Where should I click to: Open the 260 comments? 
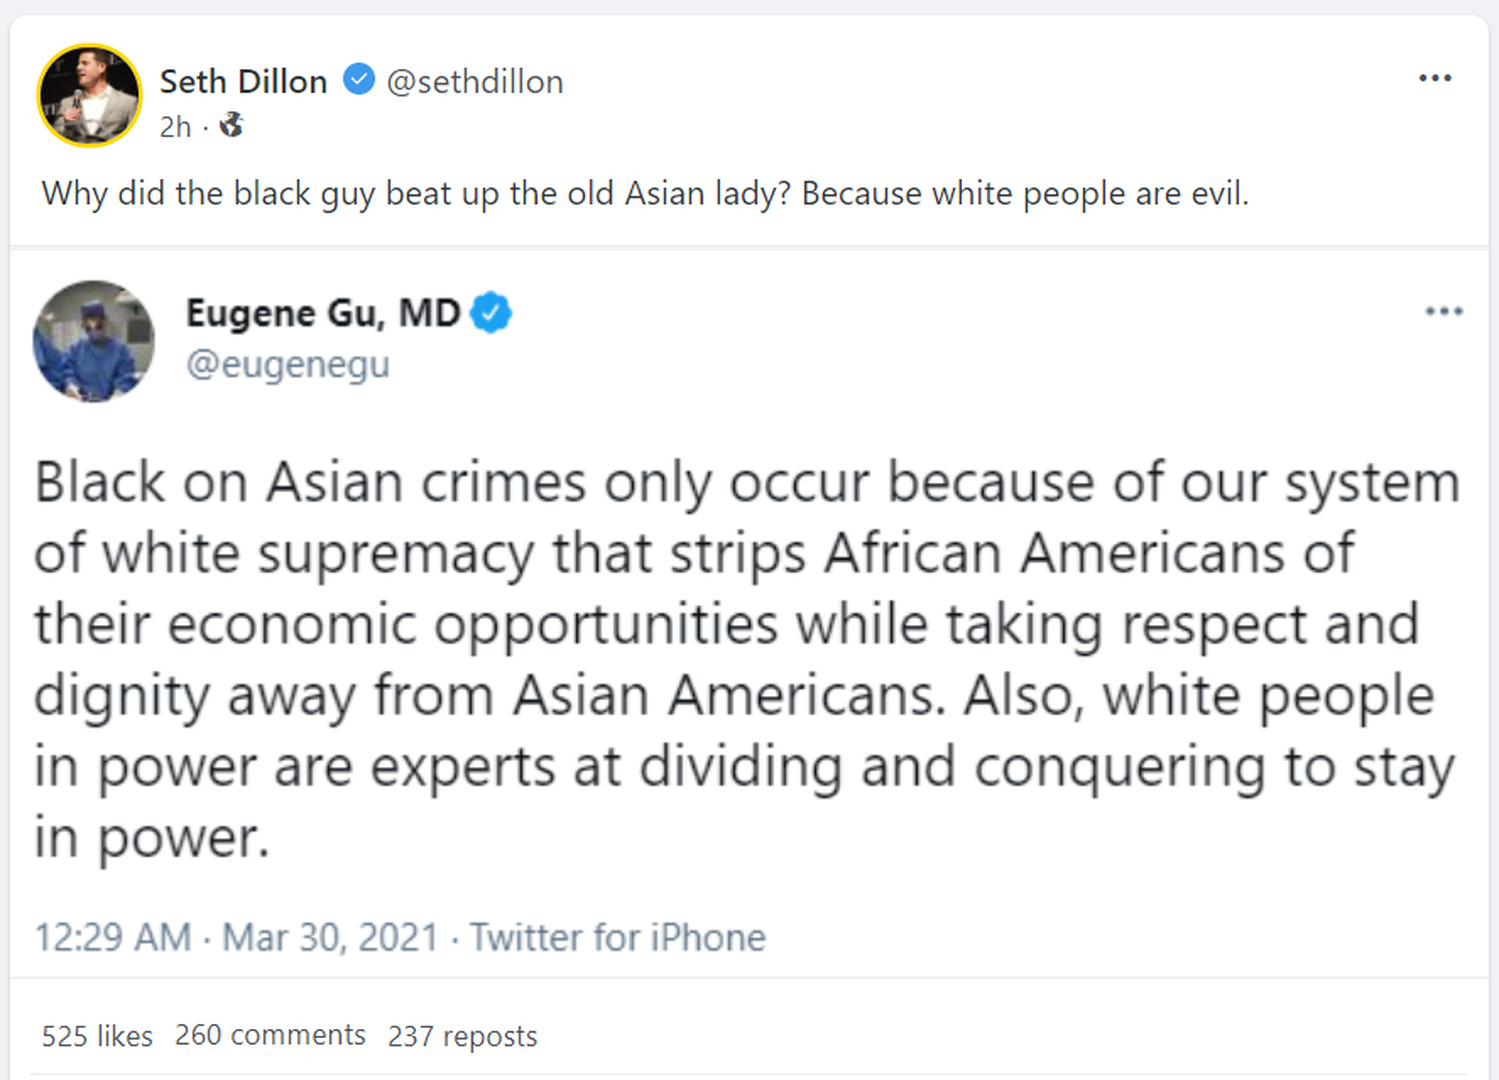270,1035
